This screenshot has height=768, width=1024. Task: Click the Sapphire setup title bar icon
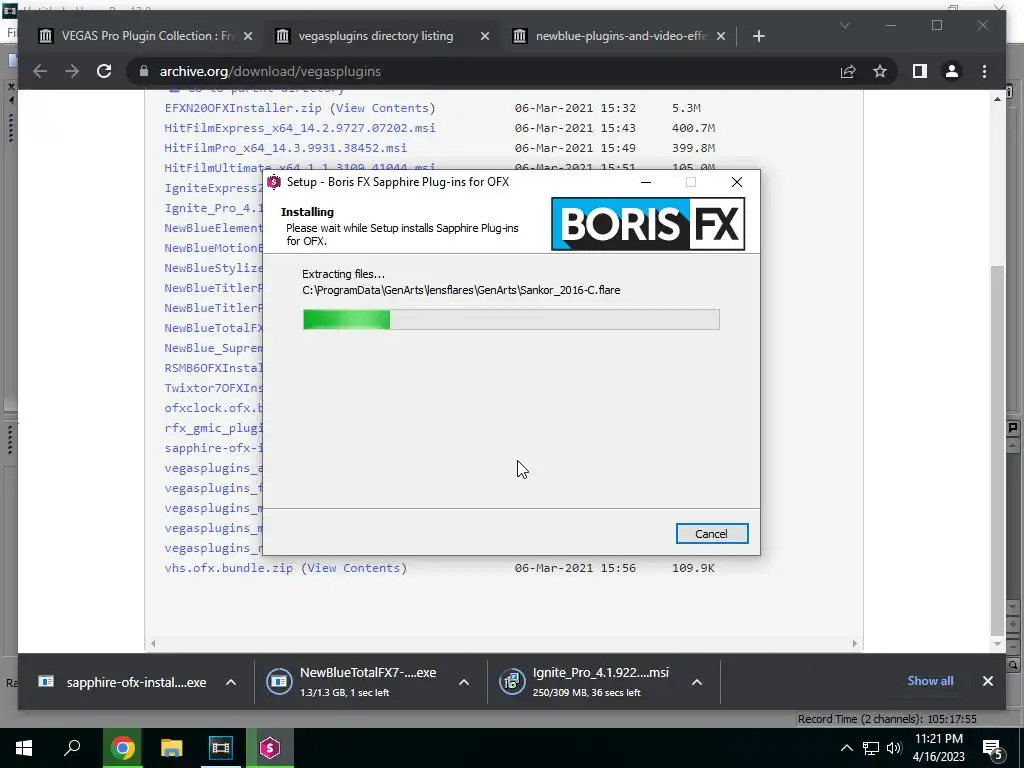point(274,182)
